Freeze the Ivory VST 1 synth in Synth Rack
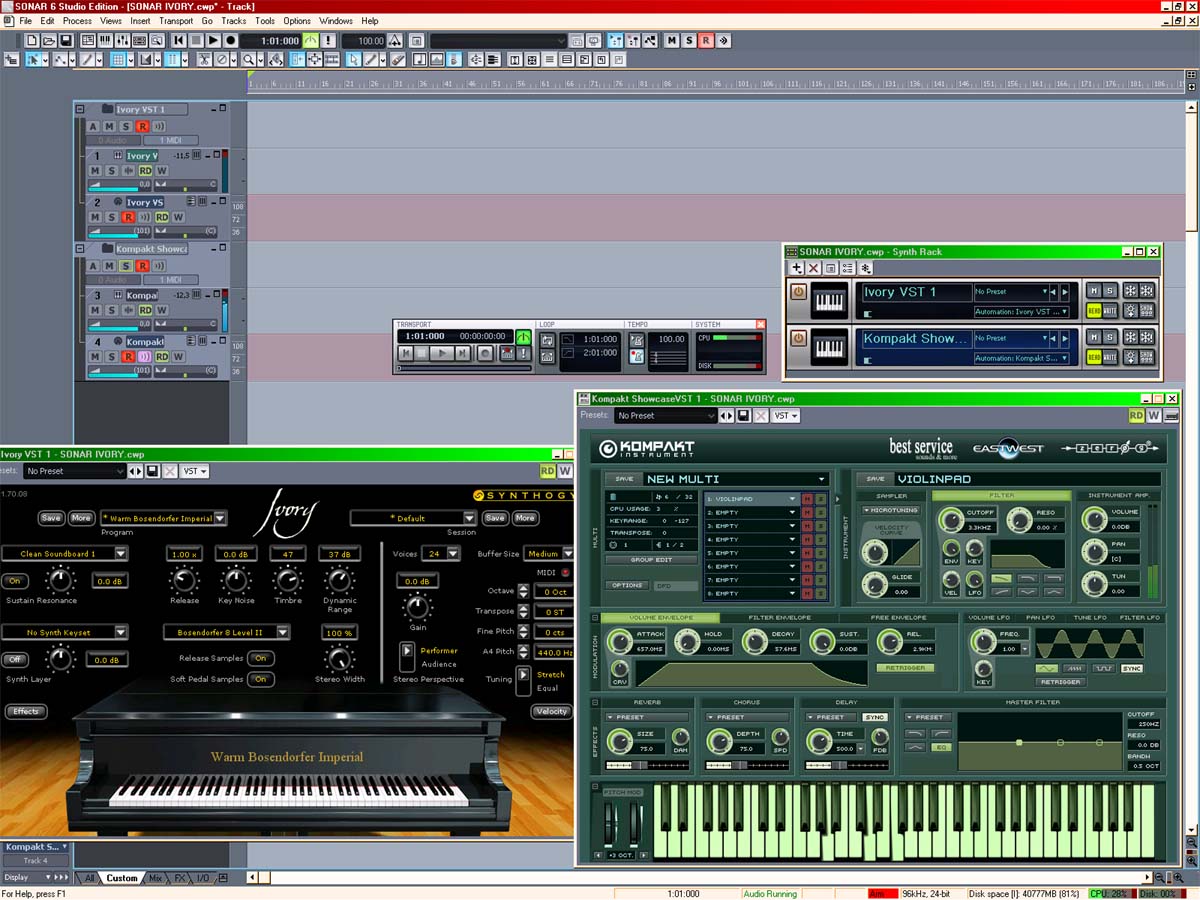The height and width of the screenshot is (900, 1200). (x=1129, y=291)
